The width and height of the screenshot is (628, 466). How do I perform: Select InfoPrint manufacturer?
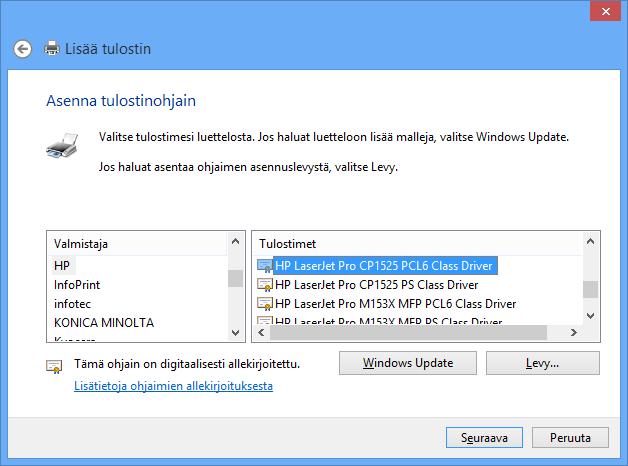click(x=77, y=285)
